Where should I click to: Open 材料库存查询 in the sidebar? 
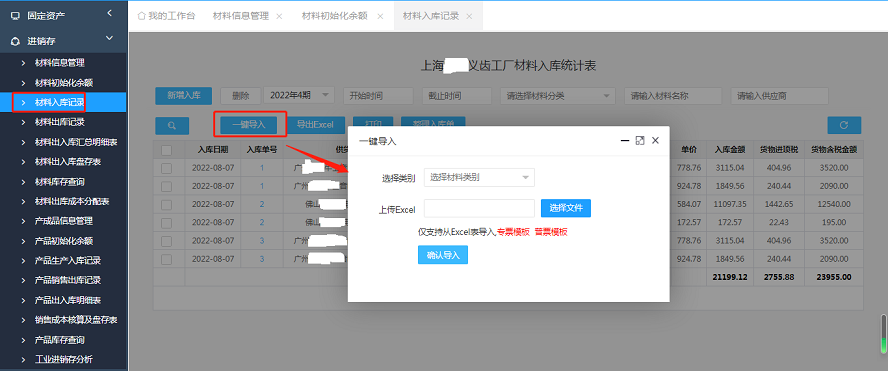click(x=59, y=182)
